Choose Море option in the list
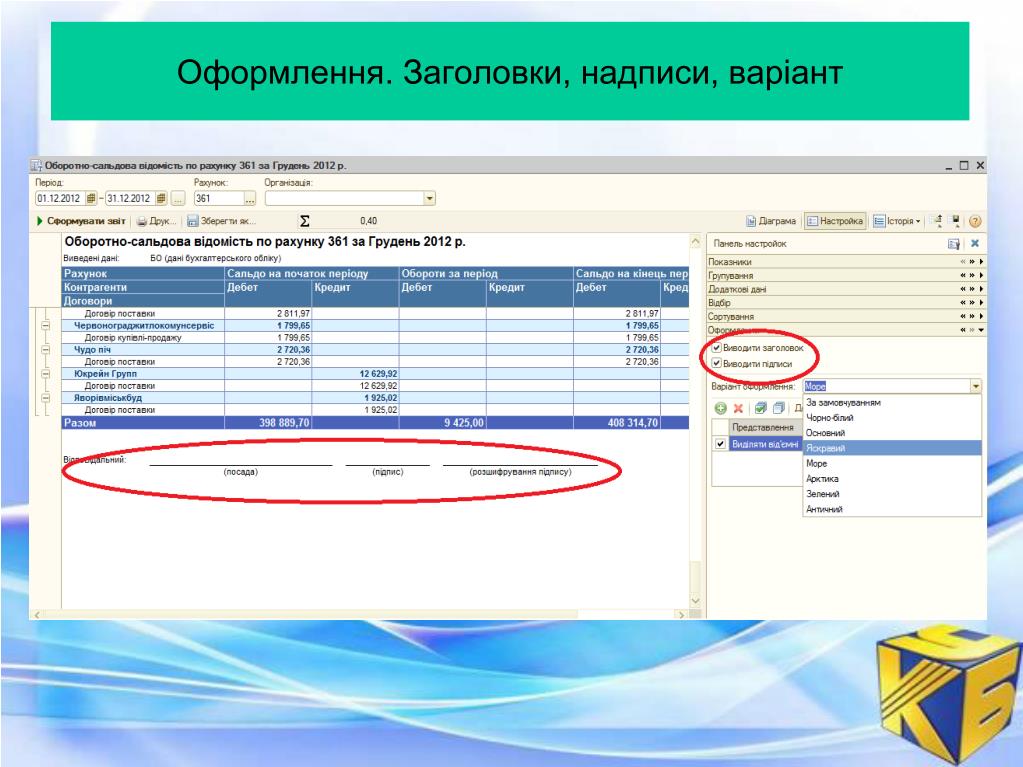 [x=892, y=463]
